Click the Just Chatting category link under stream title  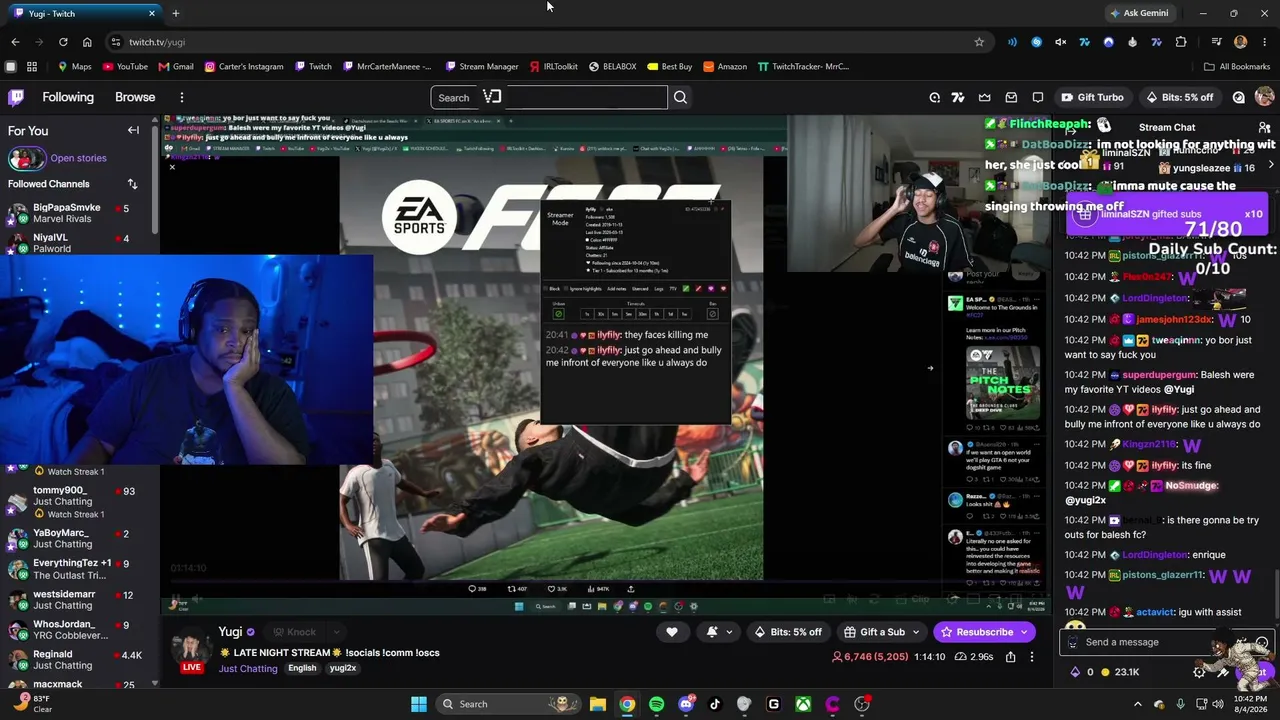[x=248, y=669]
